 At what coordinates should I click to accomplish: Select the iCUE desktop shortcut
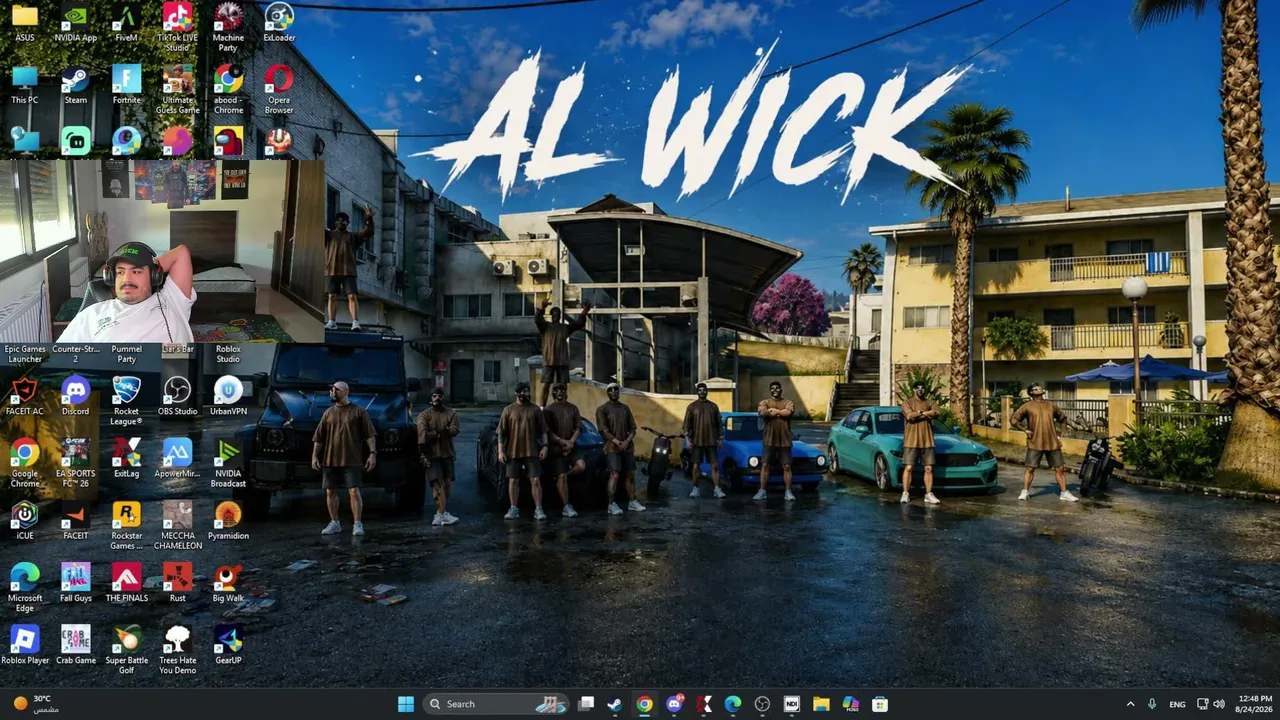25,520
